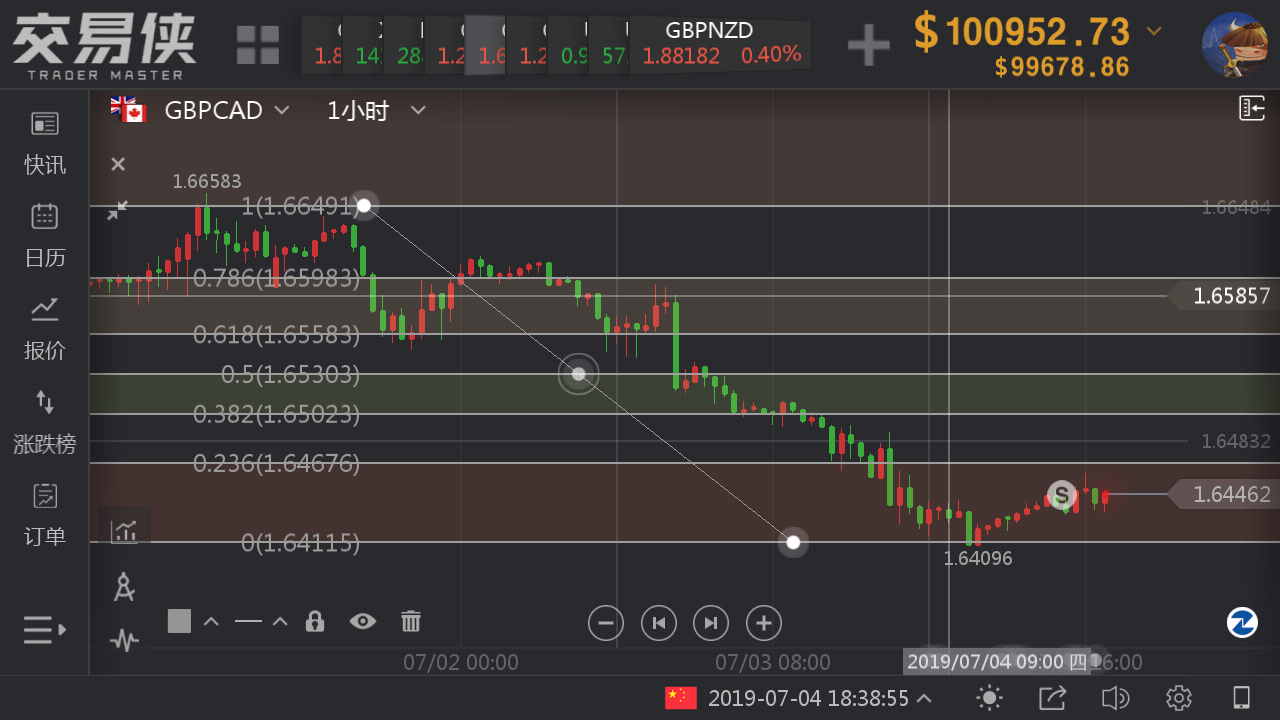Toggle brightness day/night mode
Image resolution: width=1280 pixels, height=720 pixels.
[989, 698]
